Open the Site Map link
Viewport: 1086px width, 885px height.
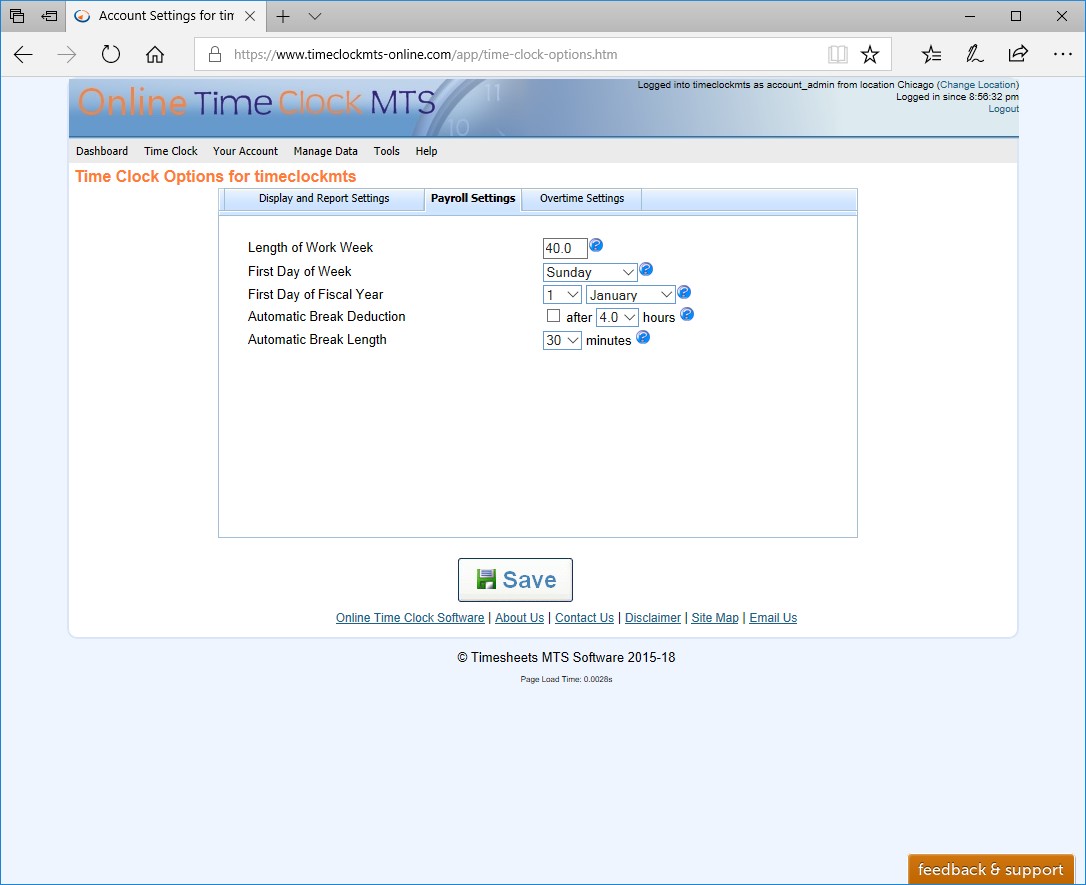pyautogui.click(x=715, y=618)
